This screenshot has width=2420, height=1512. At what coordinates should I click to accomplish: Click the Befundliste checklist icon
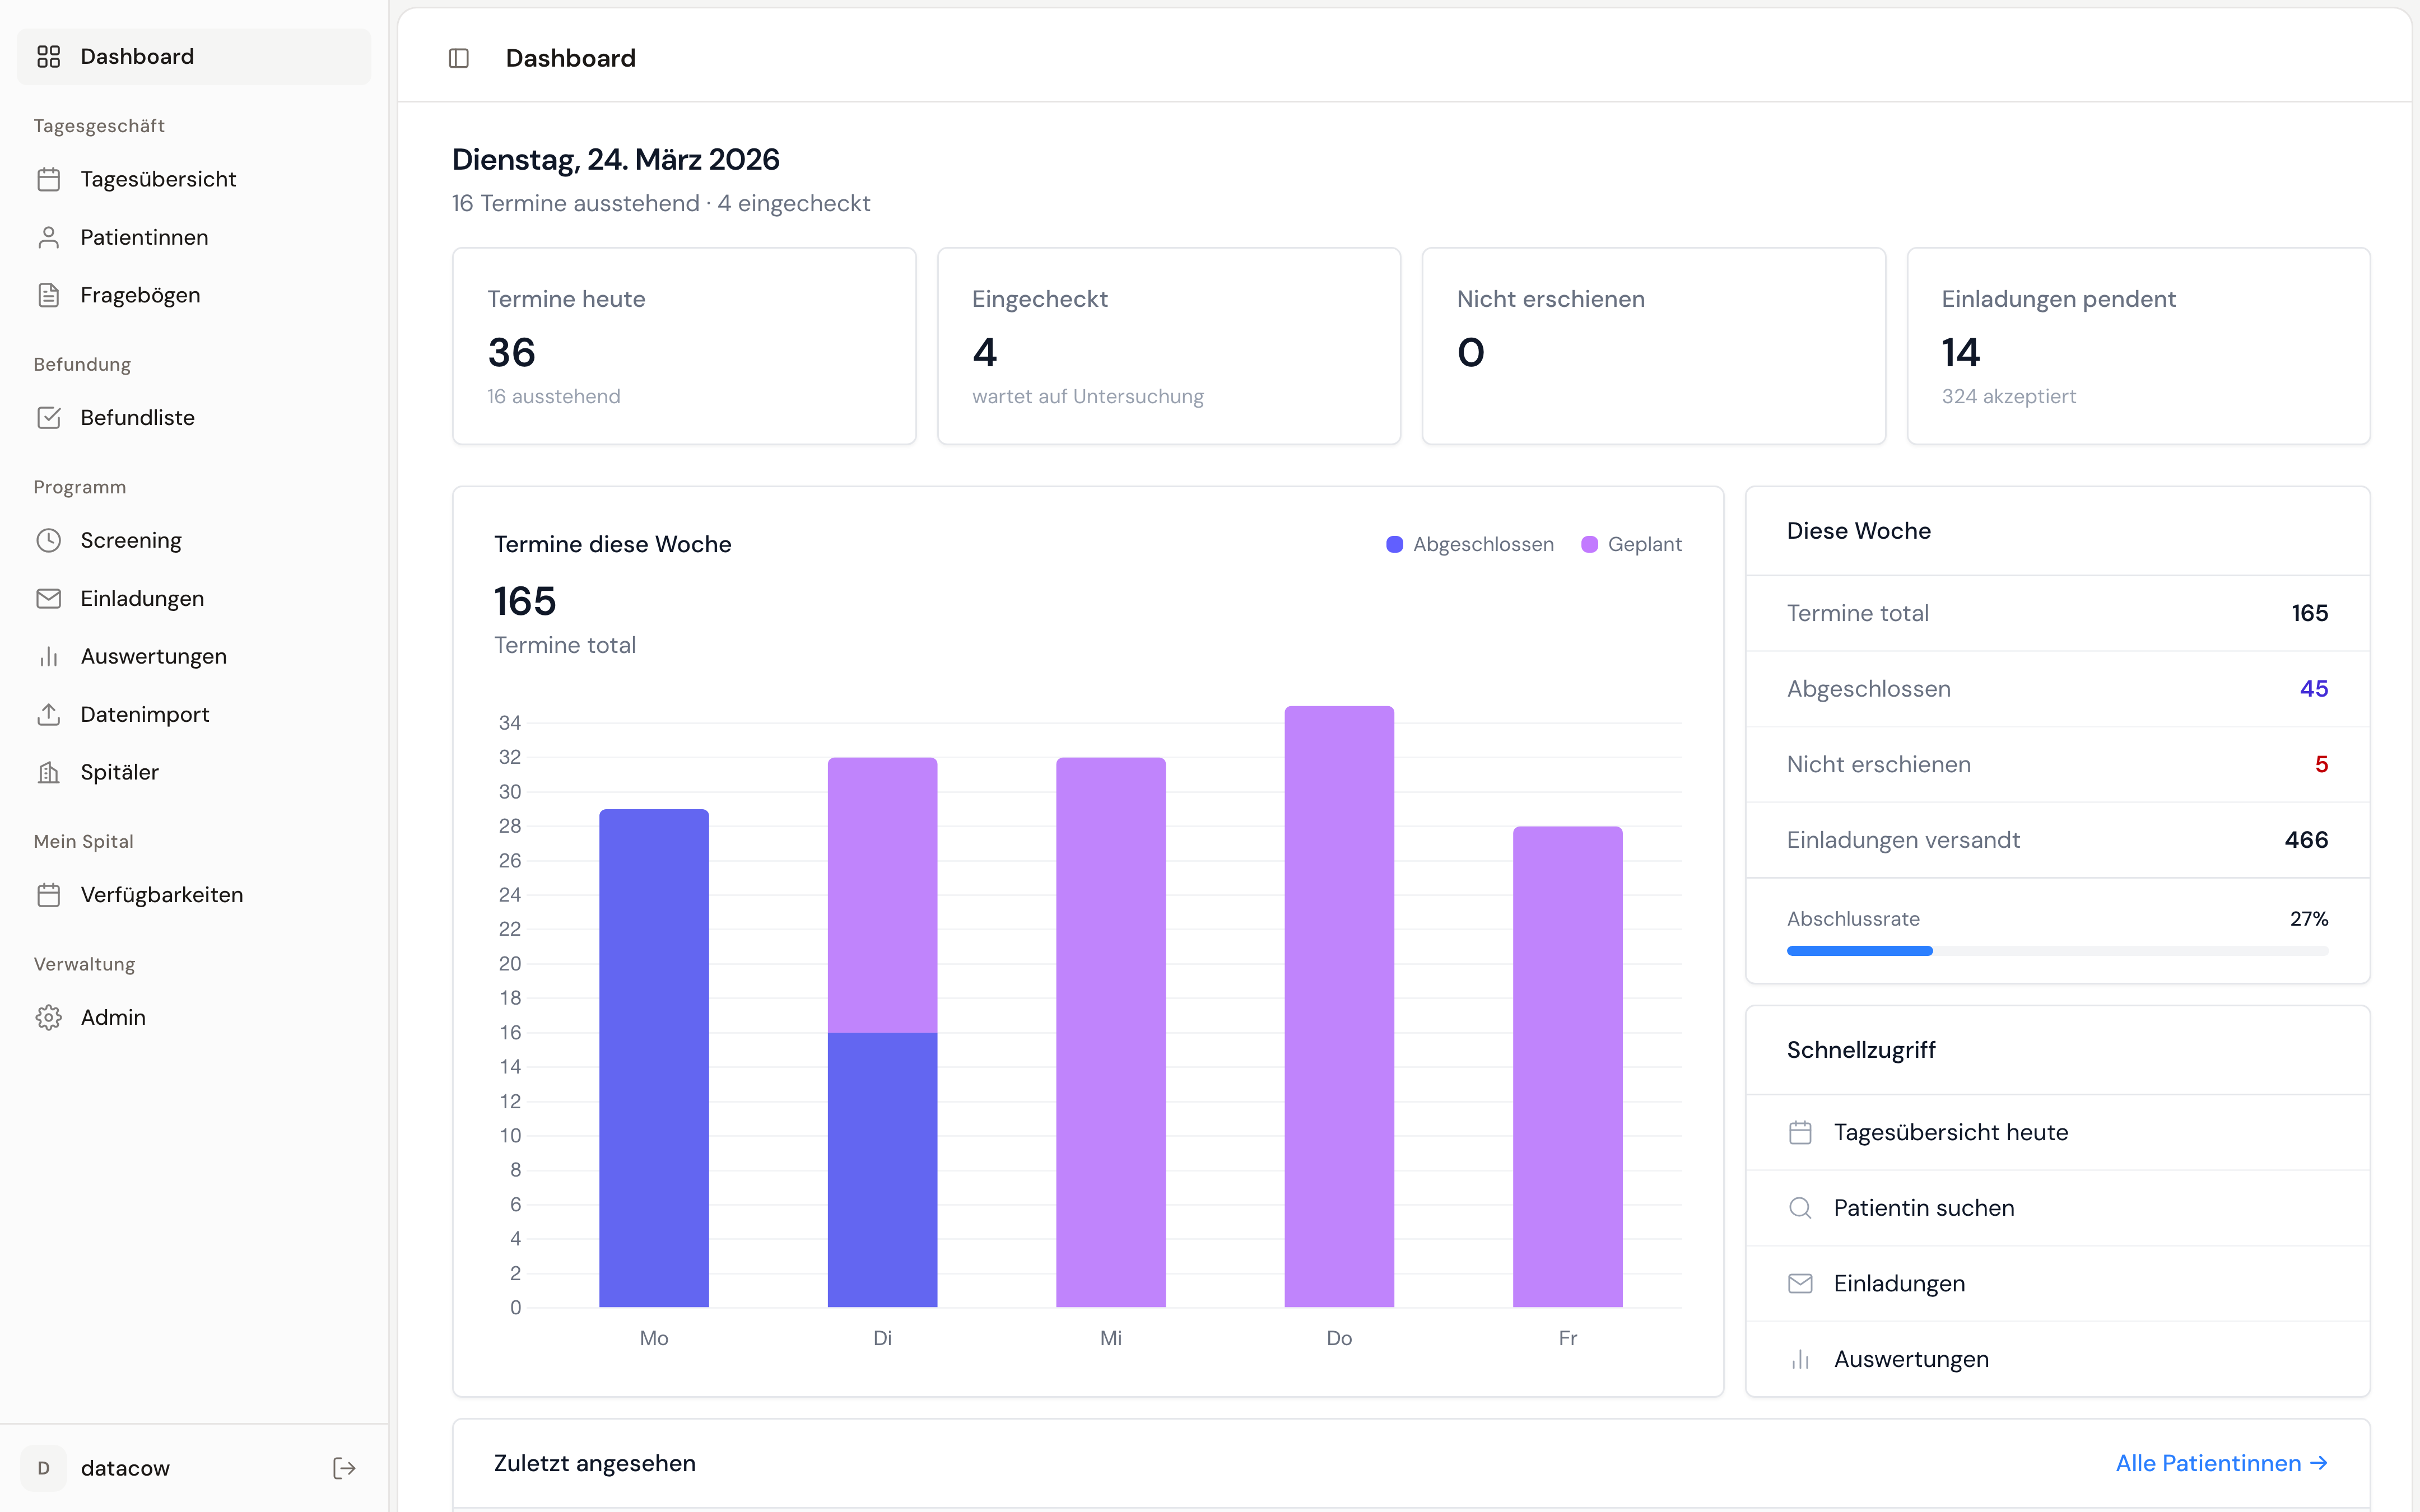(49, 417)
